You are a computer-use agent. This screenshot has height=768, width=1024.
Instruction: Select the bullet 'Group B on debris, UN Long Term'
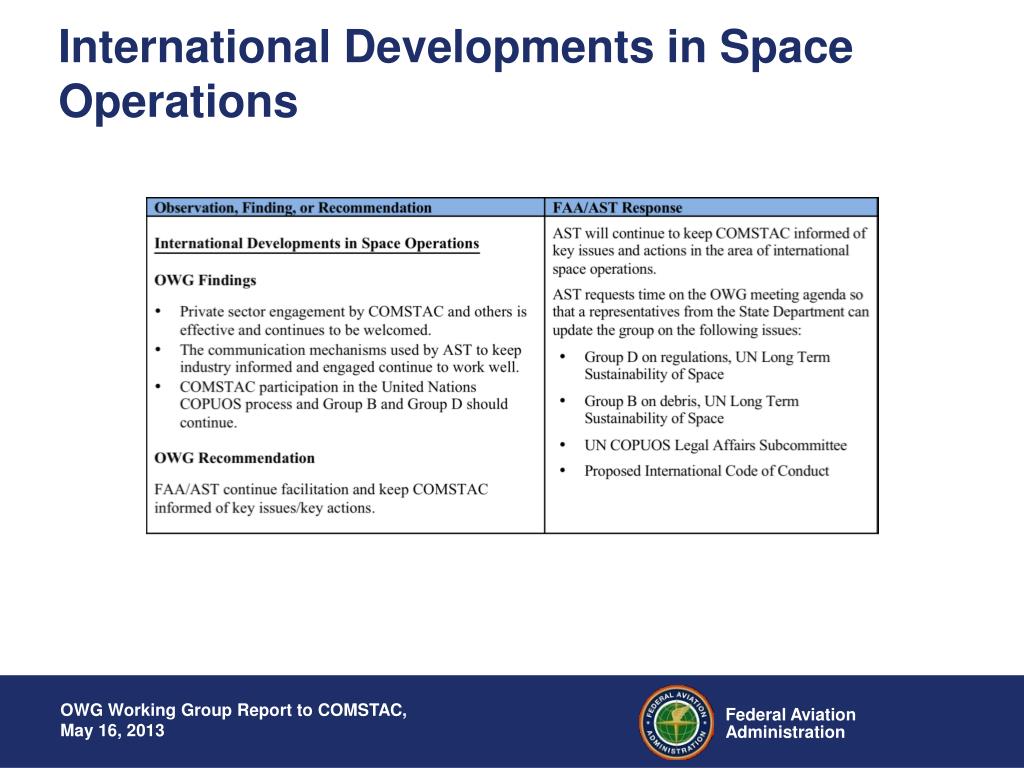(692, 409)
